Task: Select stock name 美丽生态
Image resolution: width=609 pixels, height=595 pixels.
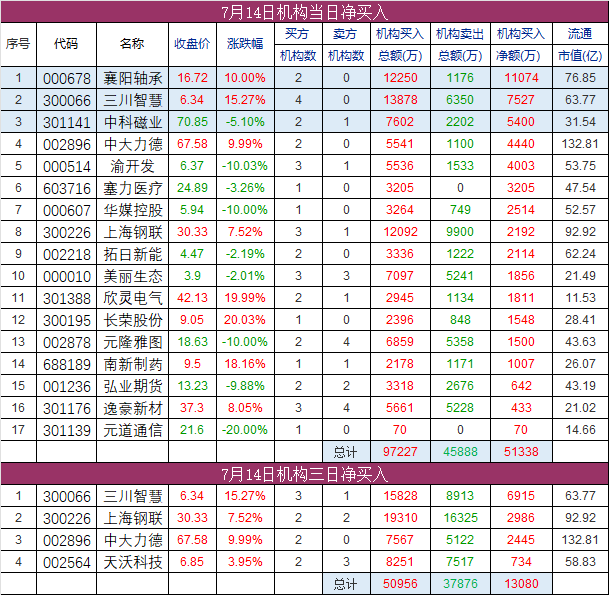Action: (x=132, y=276)
